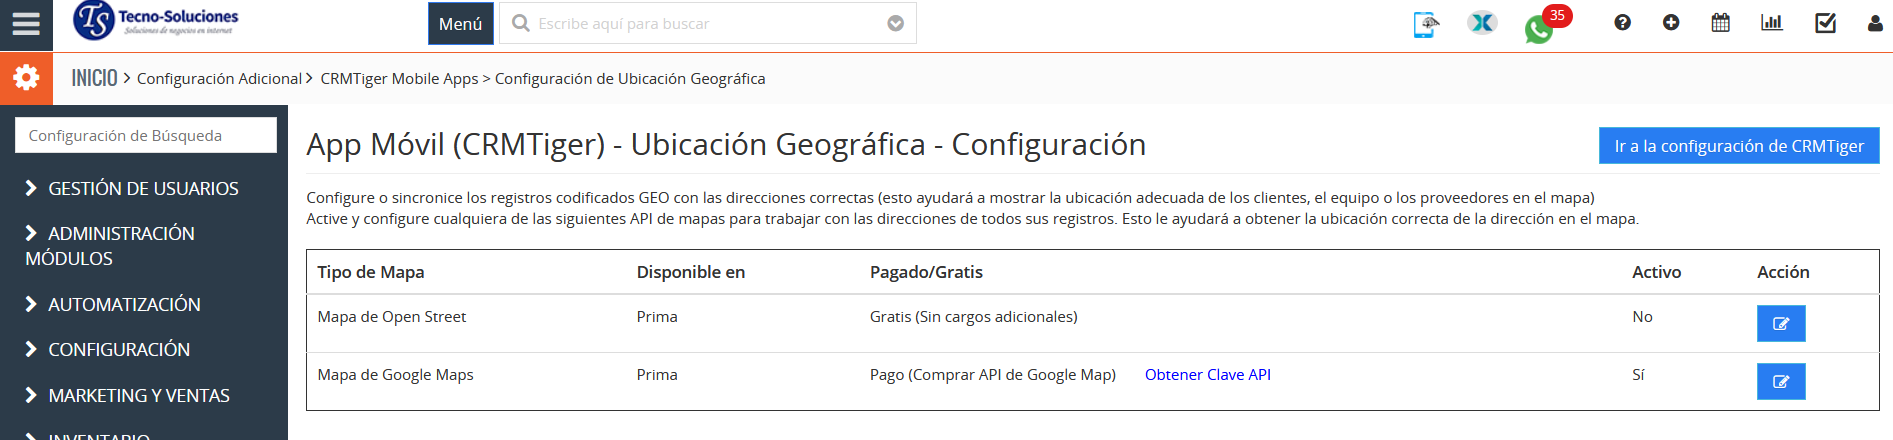Viewport: 1893px width, 440px height.
Task: Open the CRMTiger mobile app icon
Action: point(1426,24)
